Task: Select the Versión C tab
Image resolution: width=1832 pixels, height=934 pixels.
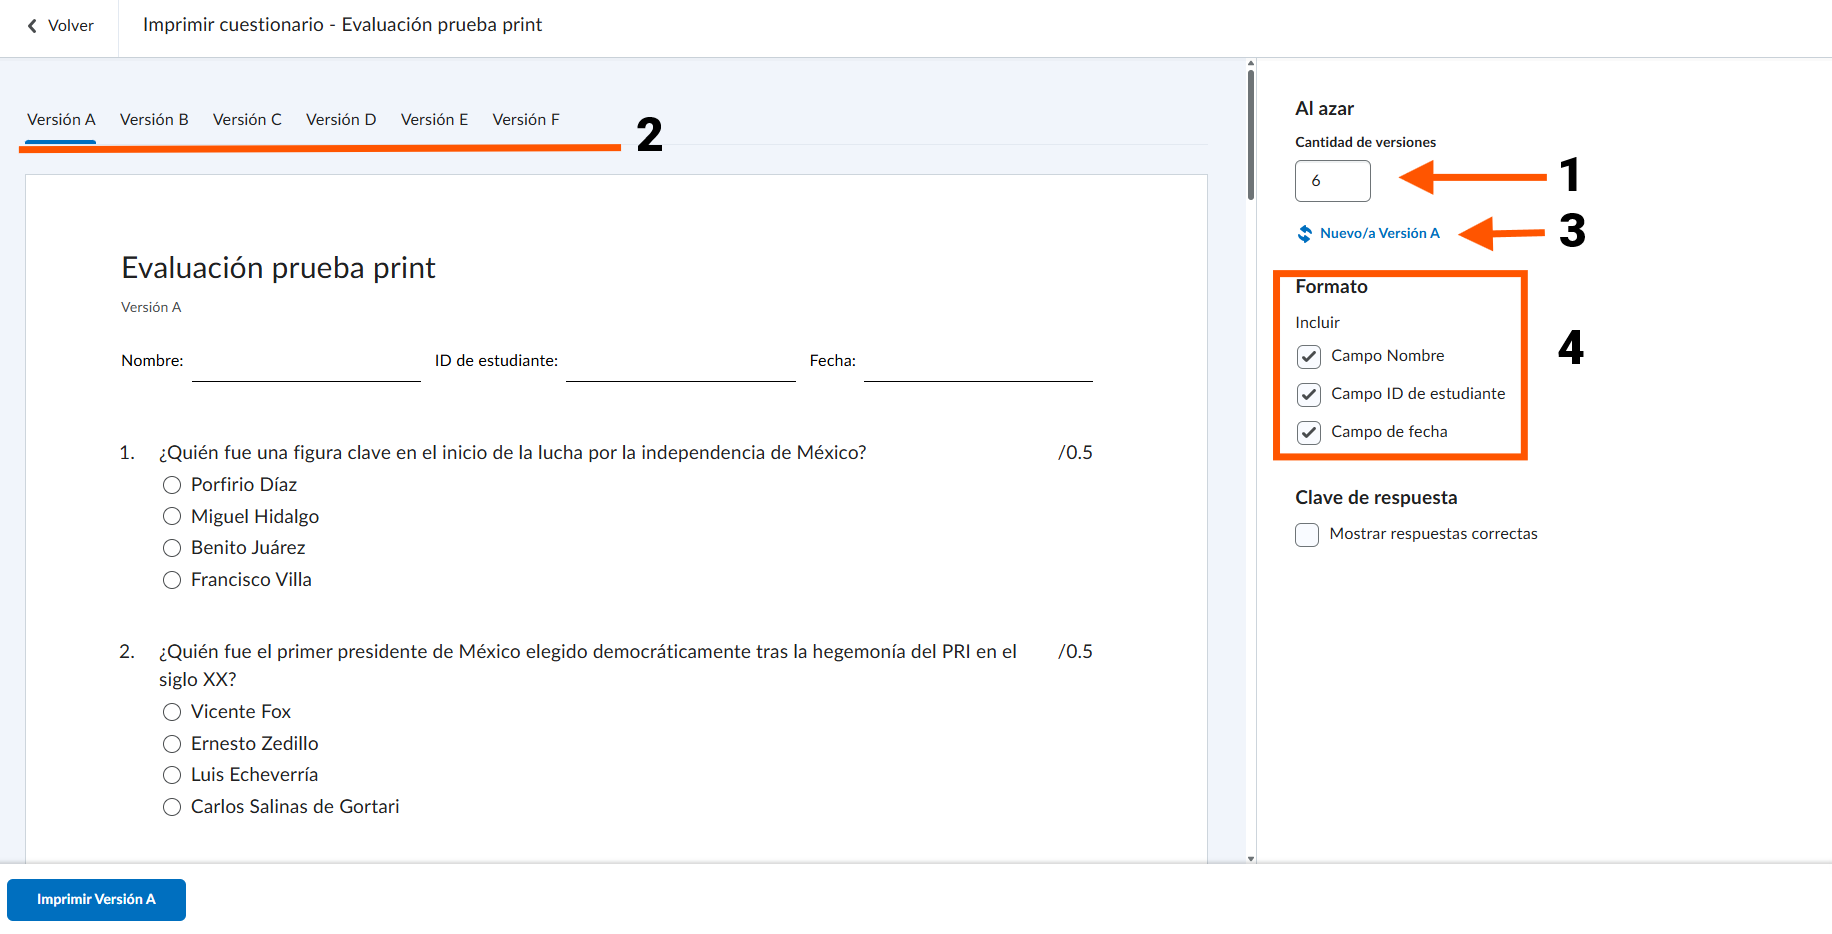Action: click(247, 120)
